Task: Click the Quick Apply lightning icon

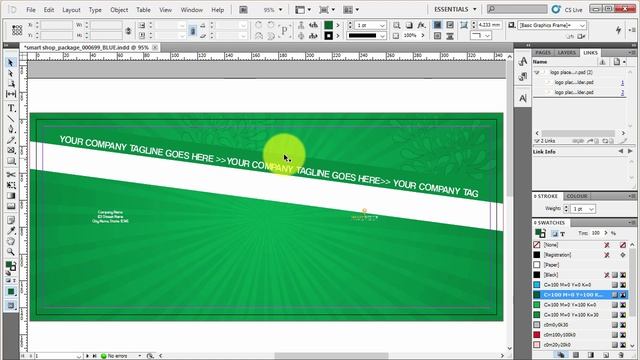Action: pos(618,30)
